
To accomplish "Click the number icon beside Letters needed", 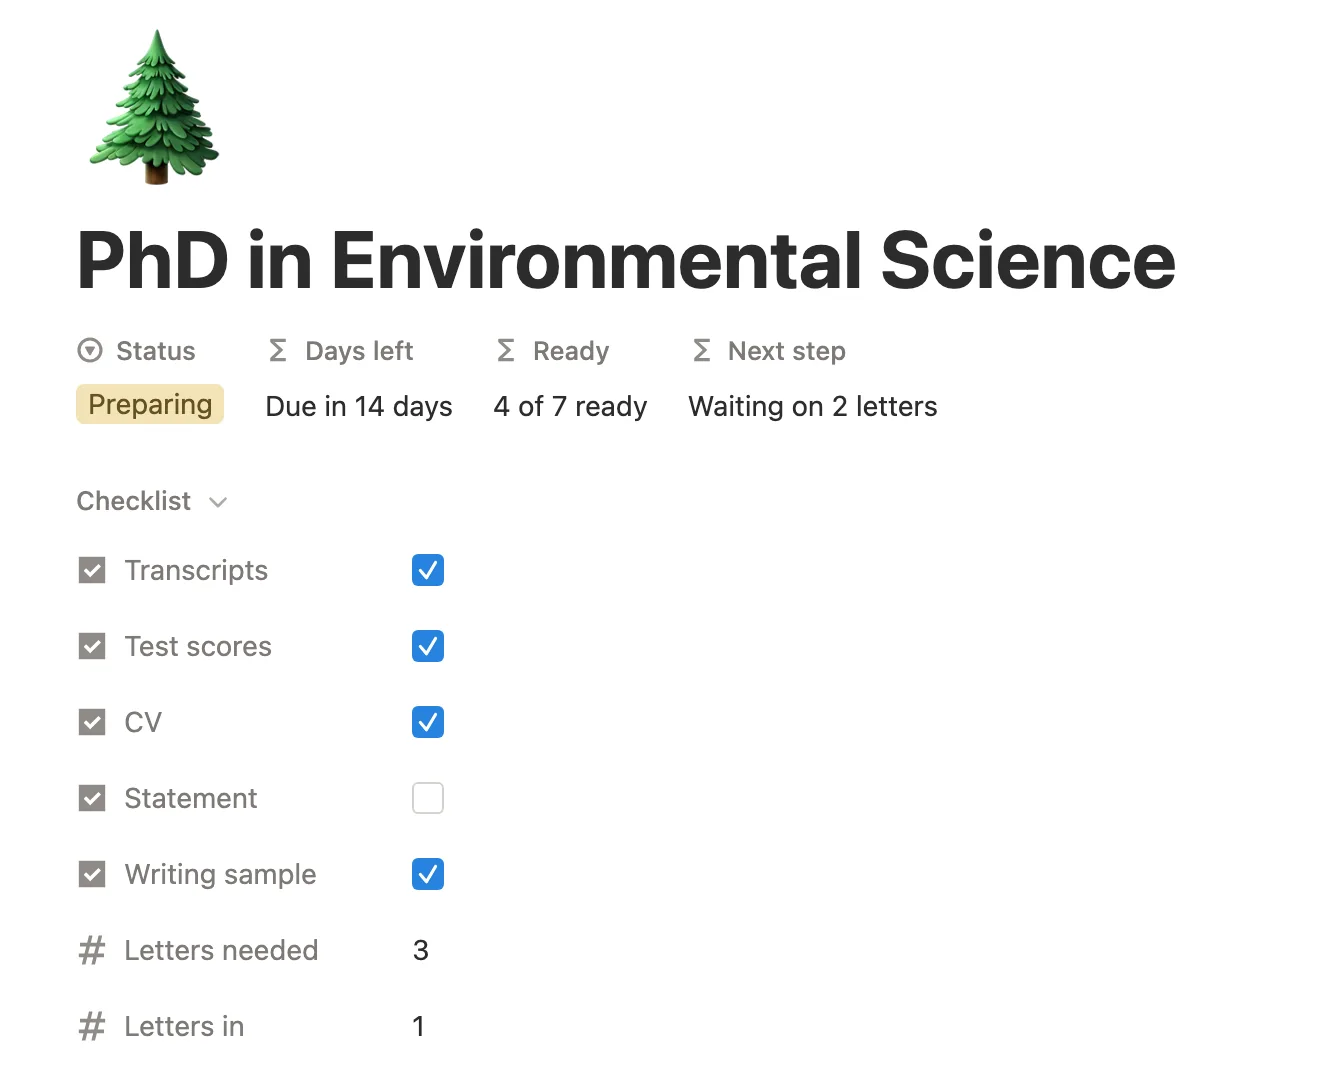I will pyautogui.click(x=92, y=950).
